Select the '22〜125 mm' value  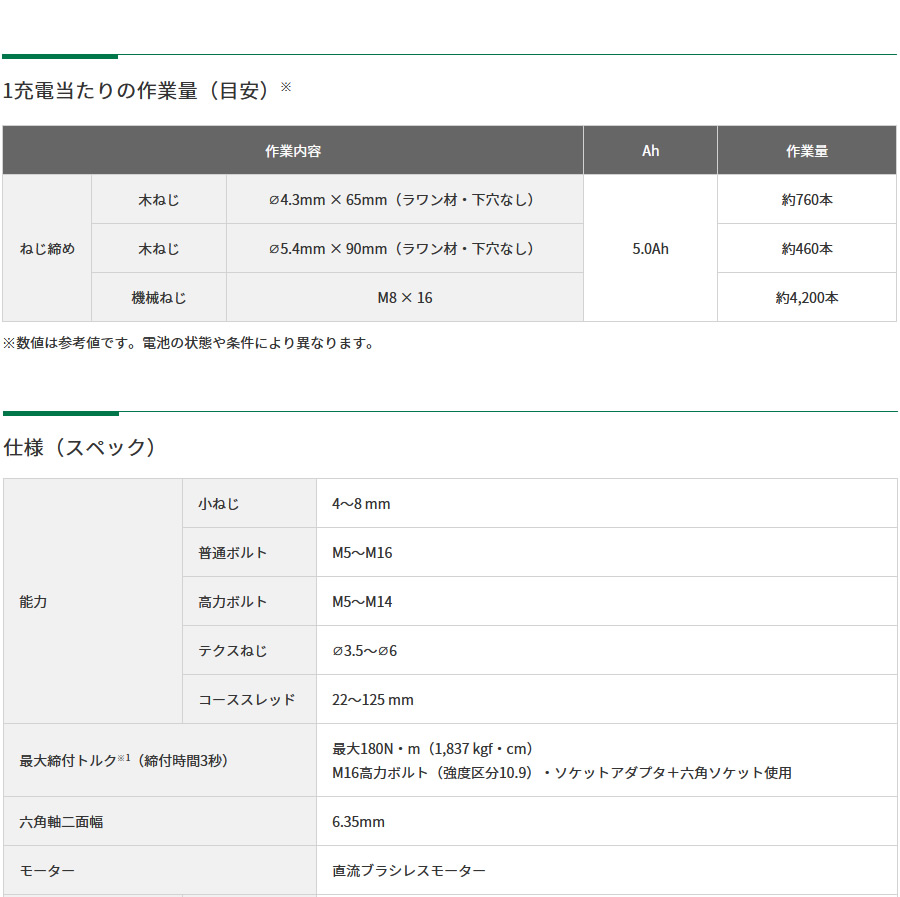[x=373, y=700]
